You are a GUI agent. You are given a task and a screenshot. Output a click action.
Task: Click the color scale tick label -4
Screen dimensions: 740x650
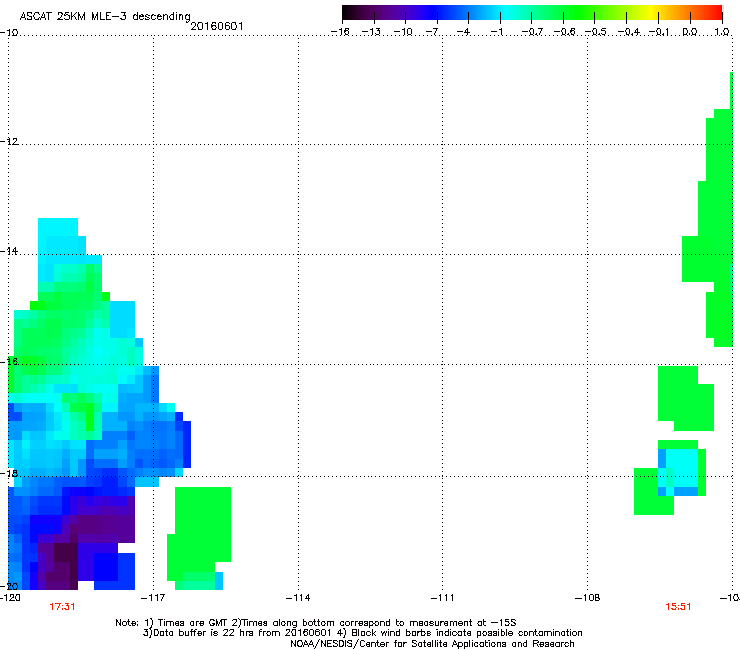pyautogui.click(x=464, y=32)
